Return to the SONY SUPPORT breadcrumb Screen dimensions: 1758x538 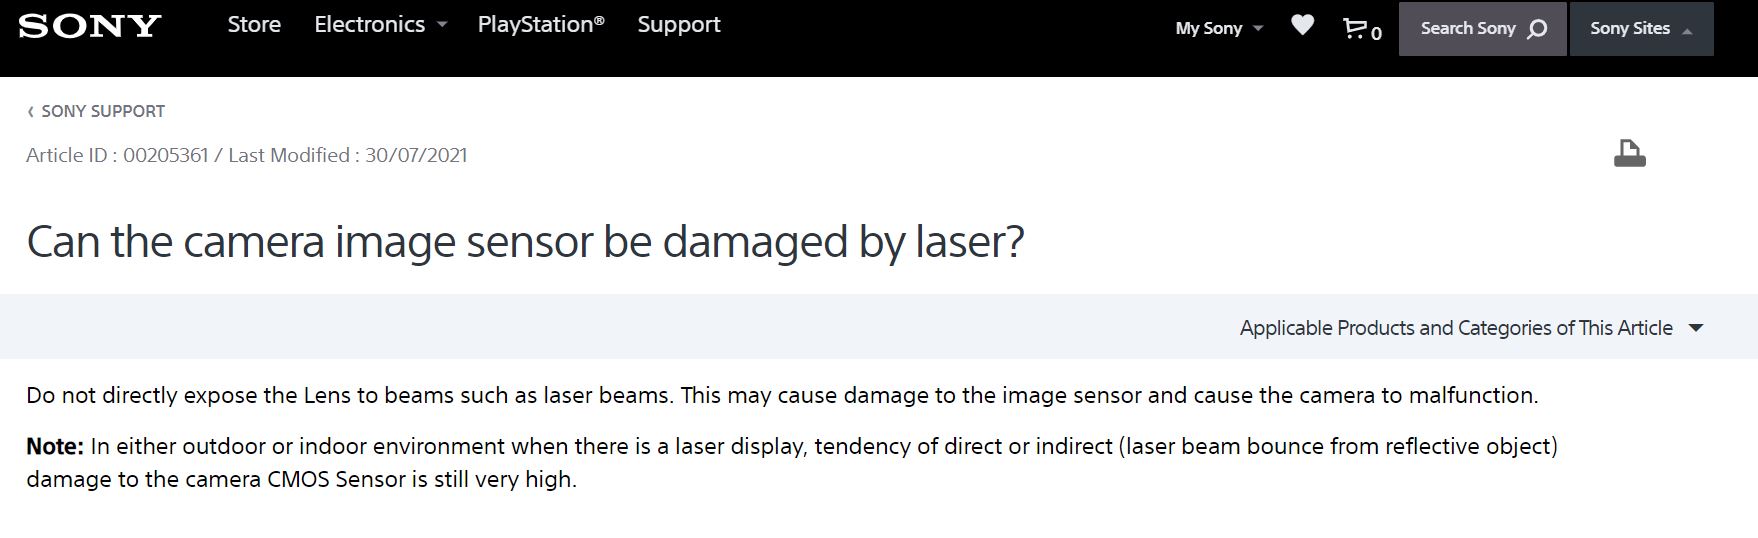(x=103, y=111)
